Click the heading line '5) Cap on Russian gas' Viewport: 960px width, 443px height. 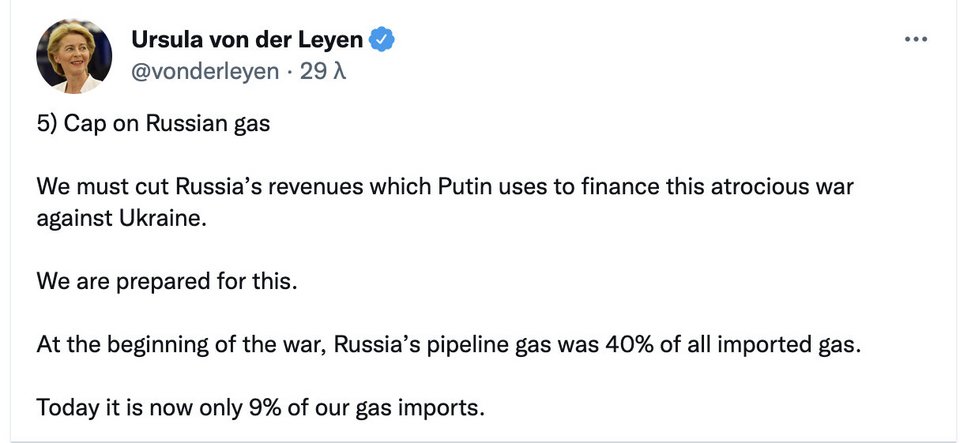pos(153,124)
